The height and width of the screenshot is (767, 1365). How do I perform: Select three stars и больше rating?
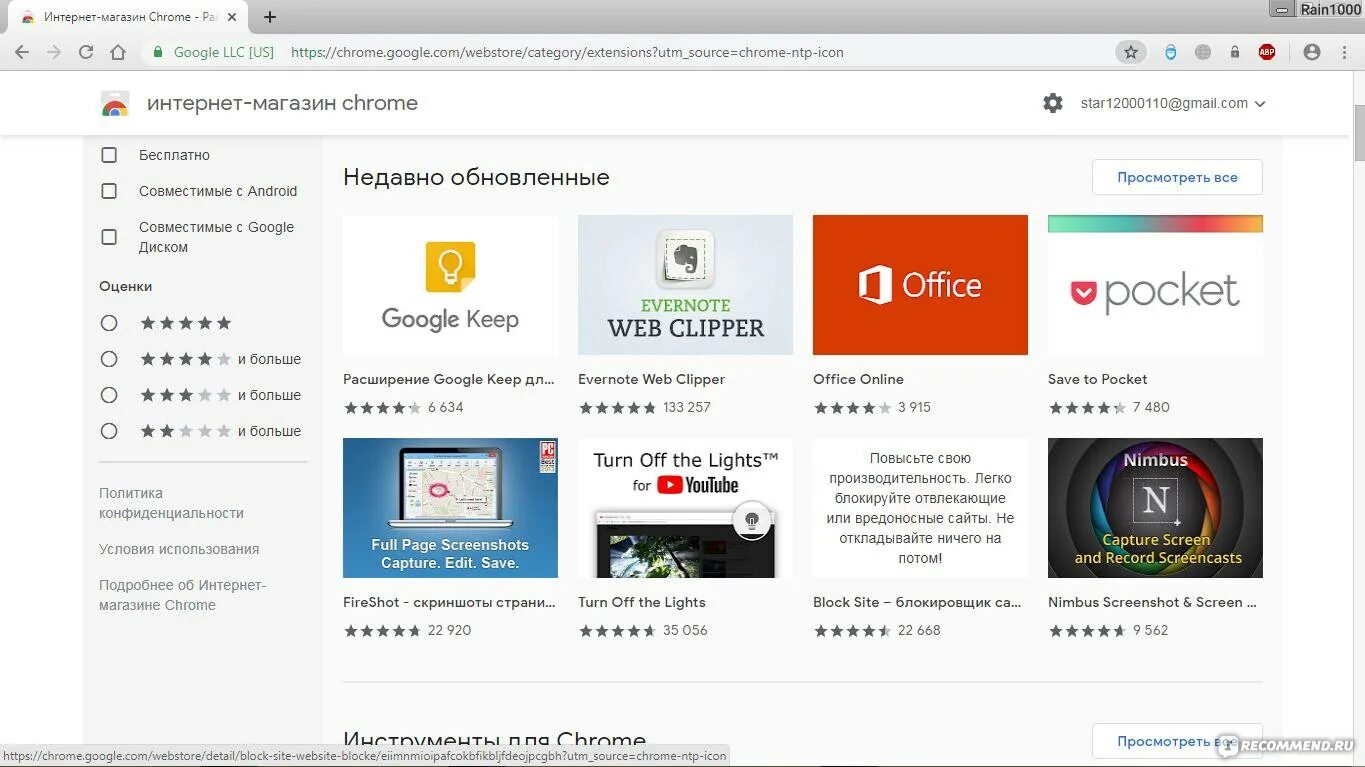109,395
